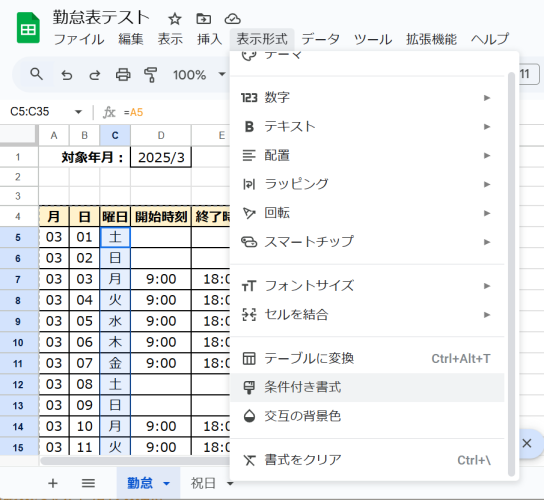Click the print icon
The image size is (544, 500).
click(x=123, y=75)
